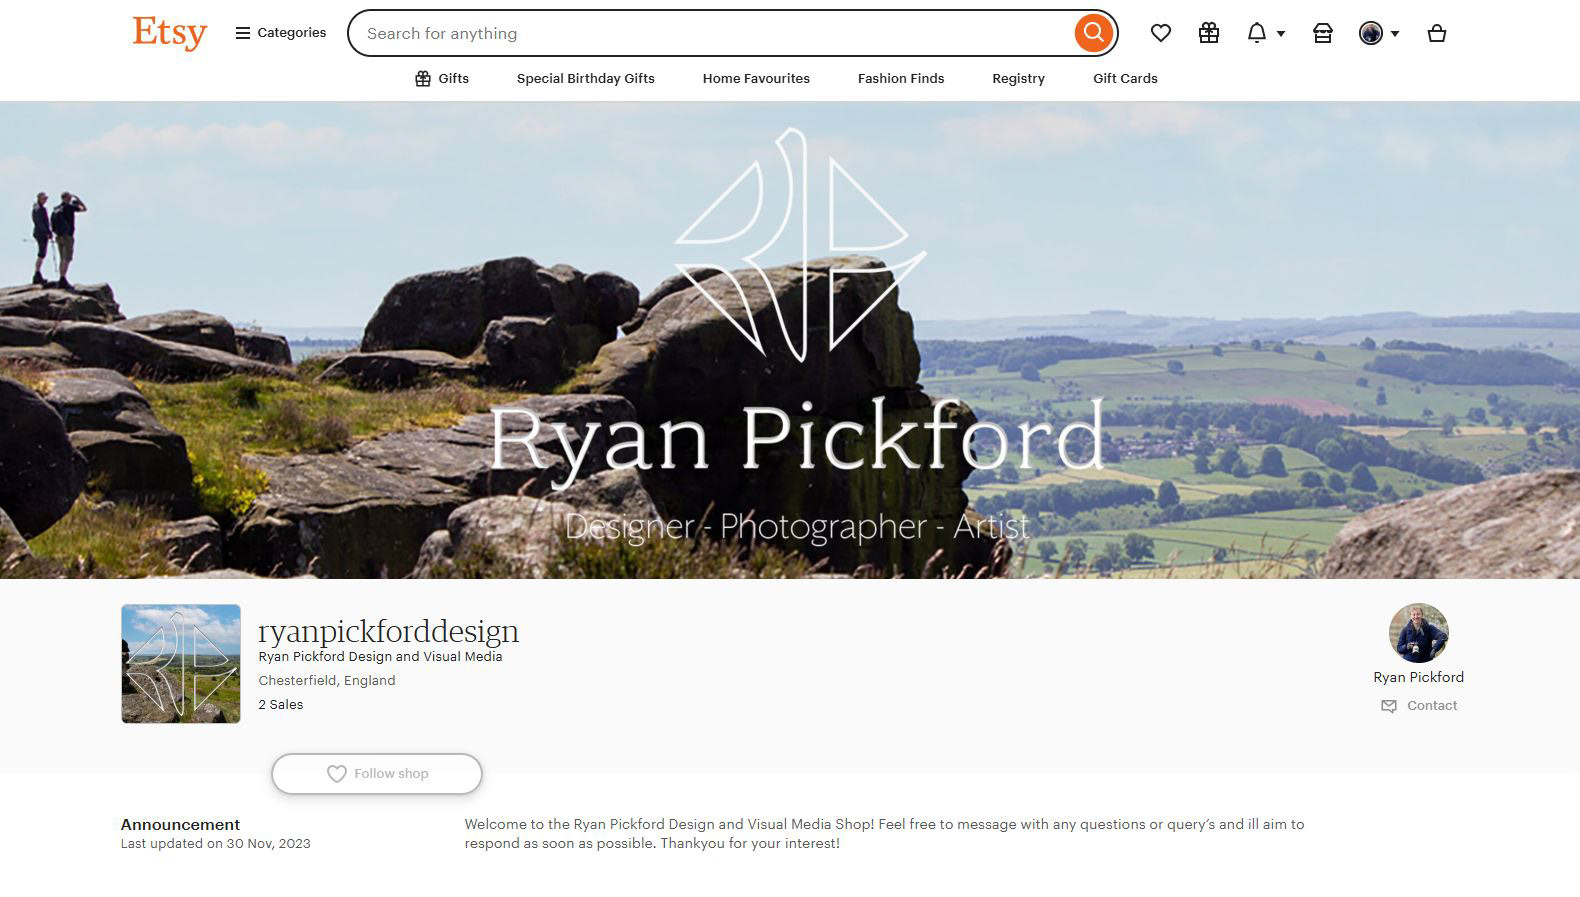Open Ryan Pickford owner profile photo
Viewport: 1580px width, 897px height.
pos(1418,633)
